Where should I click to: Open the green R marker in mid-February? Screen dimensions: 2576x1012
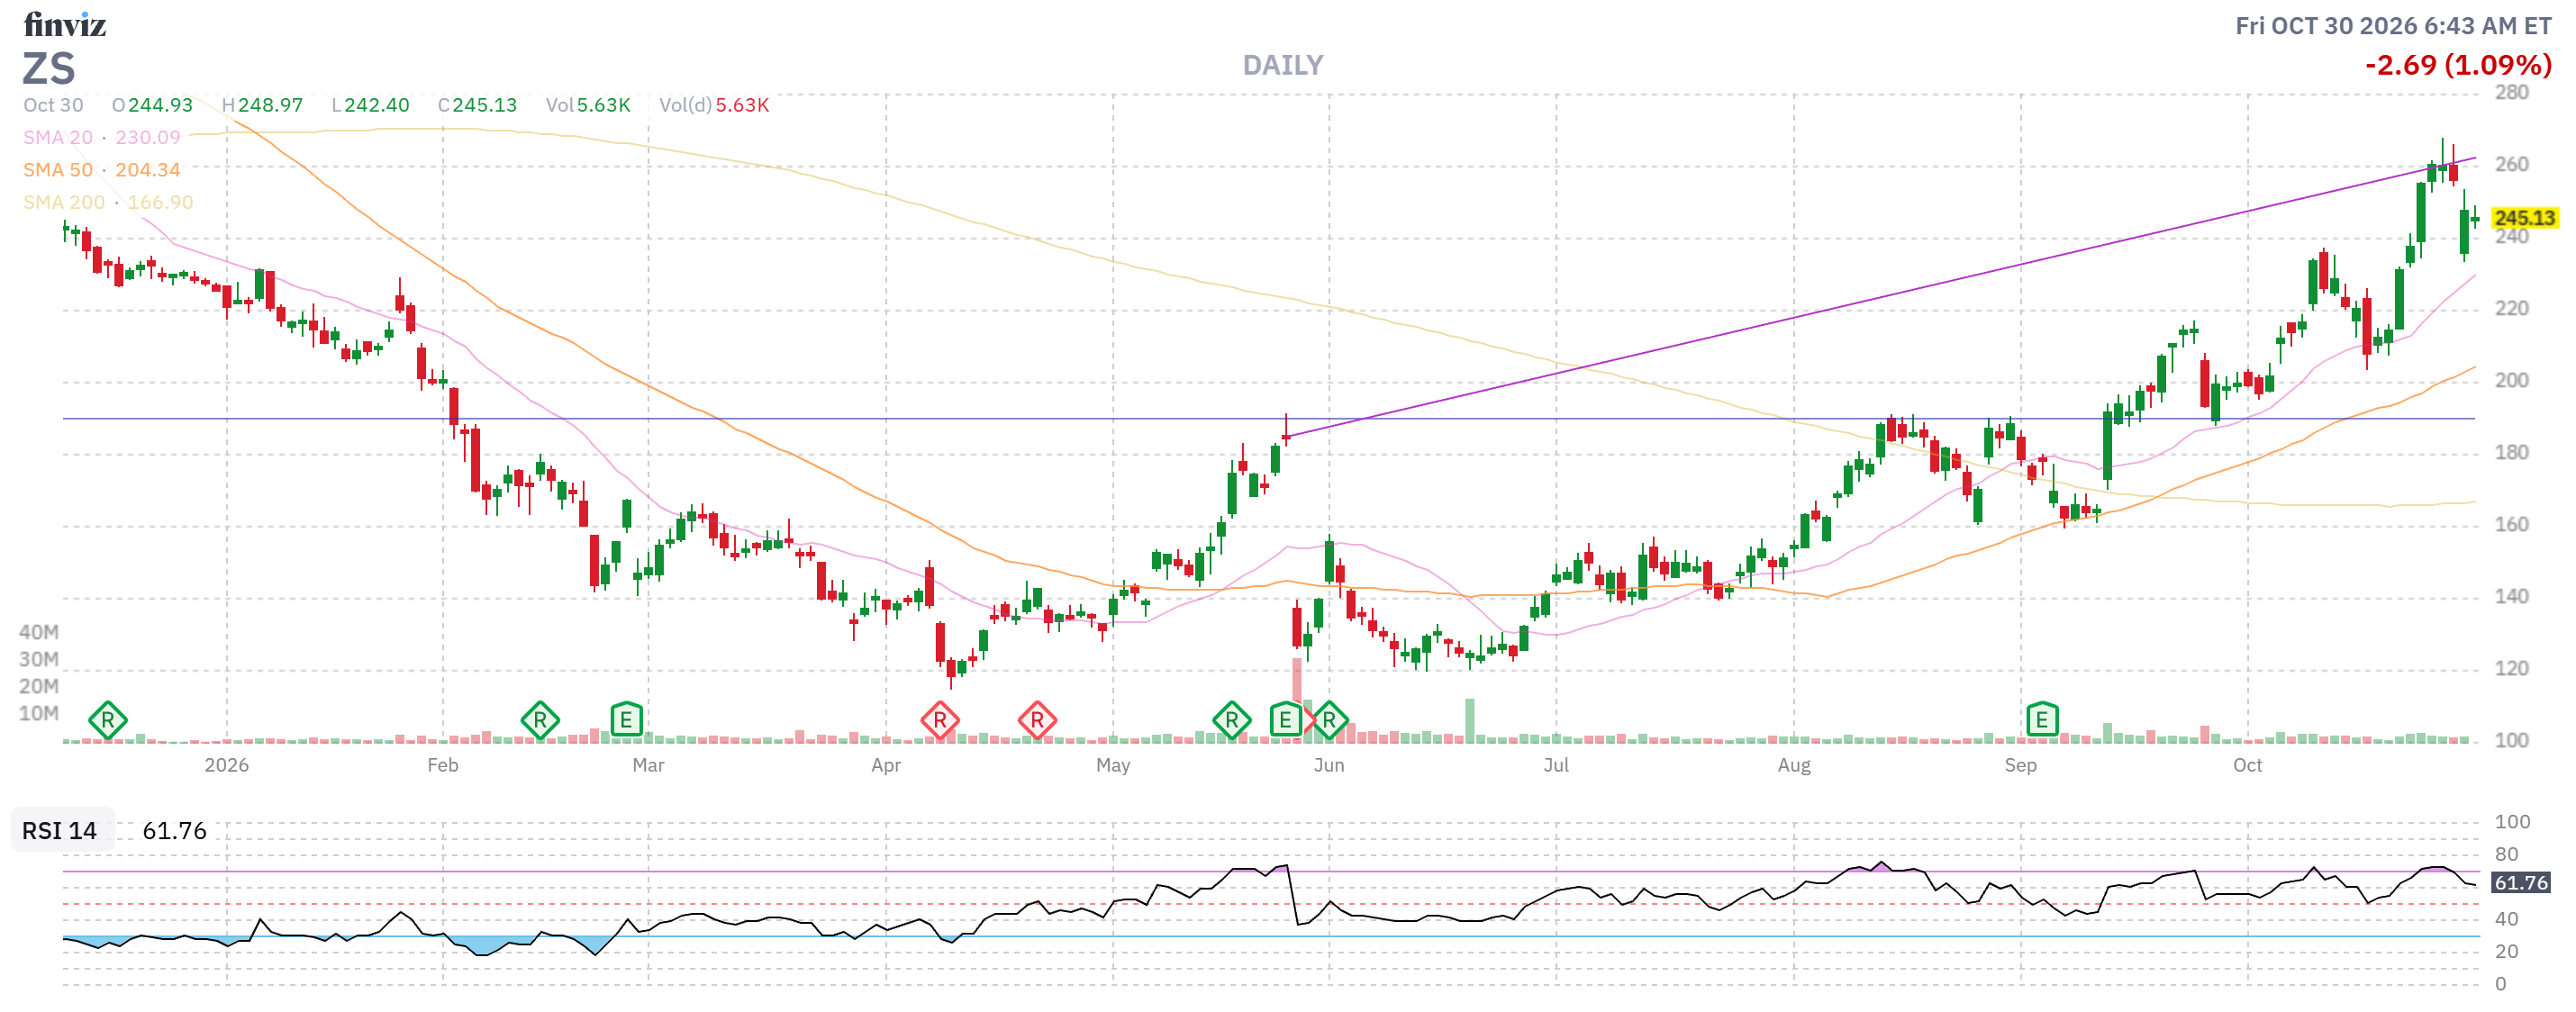pyautogui.click(x=540, y=720)
